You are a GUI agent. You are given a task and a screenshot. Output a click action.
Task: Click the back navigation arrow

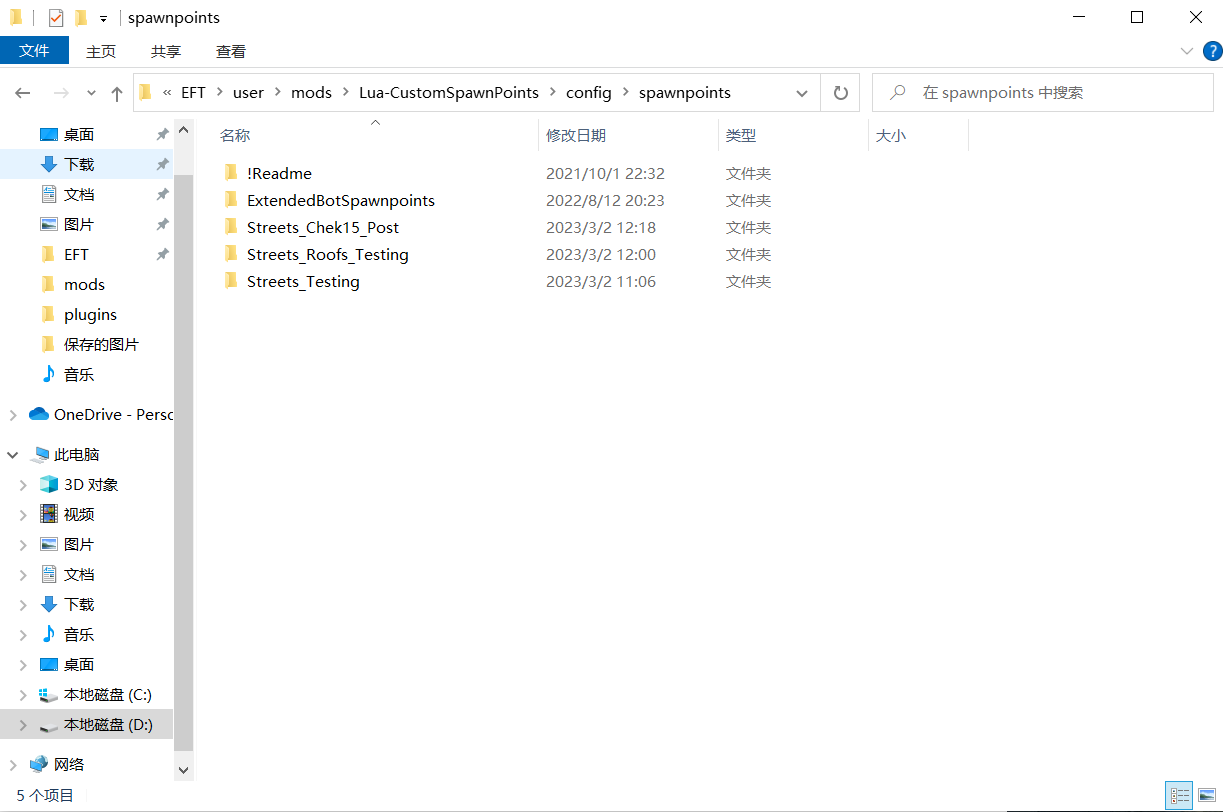[x=22, y=92]
